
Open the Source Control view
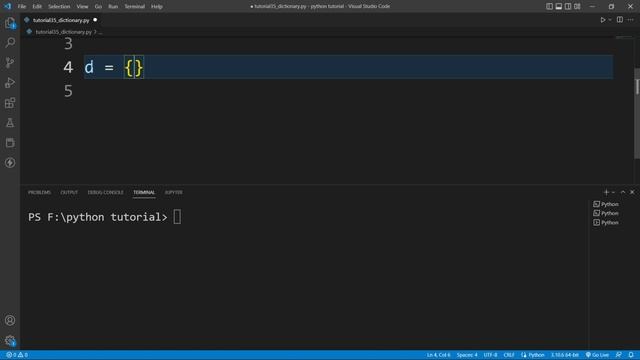point(10,62)
